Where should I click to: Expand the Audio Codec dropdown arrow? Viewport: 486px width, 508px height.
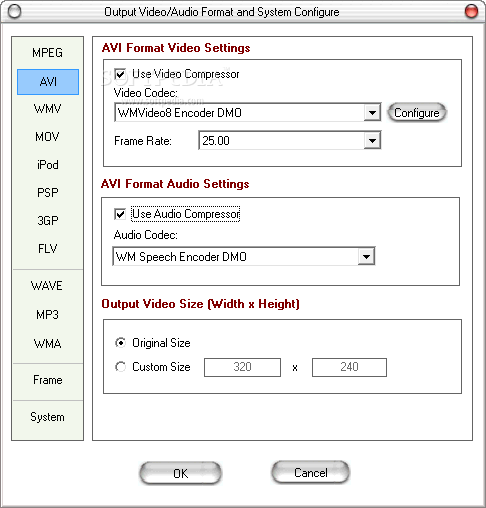click(366, 257)
